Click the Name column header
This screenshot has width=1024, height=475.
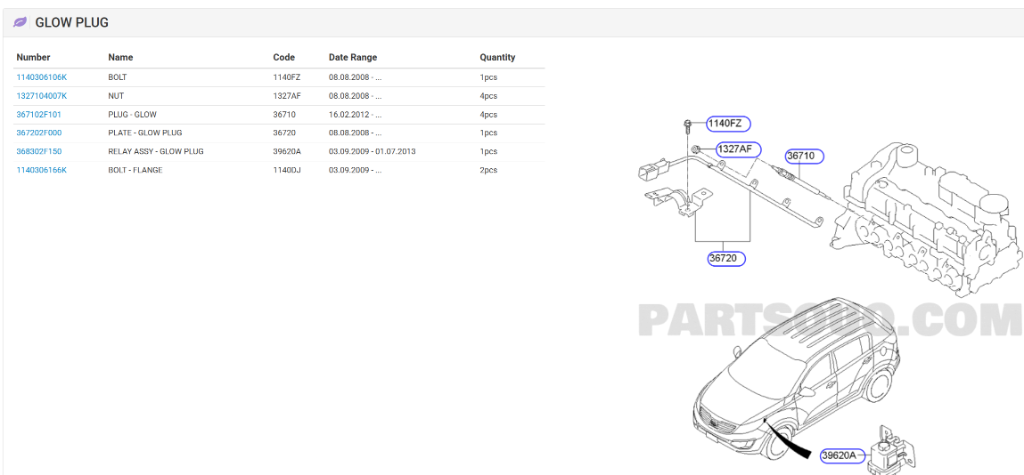(120, 57)
